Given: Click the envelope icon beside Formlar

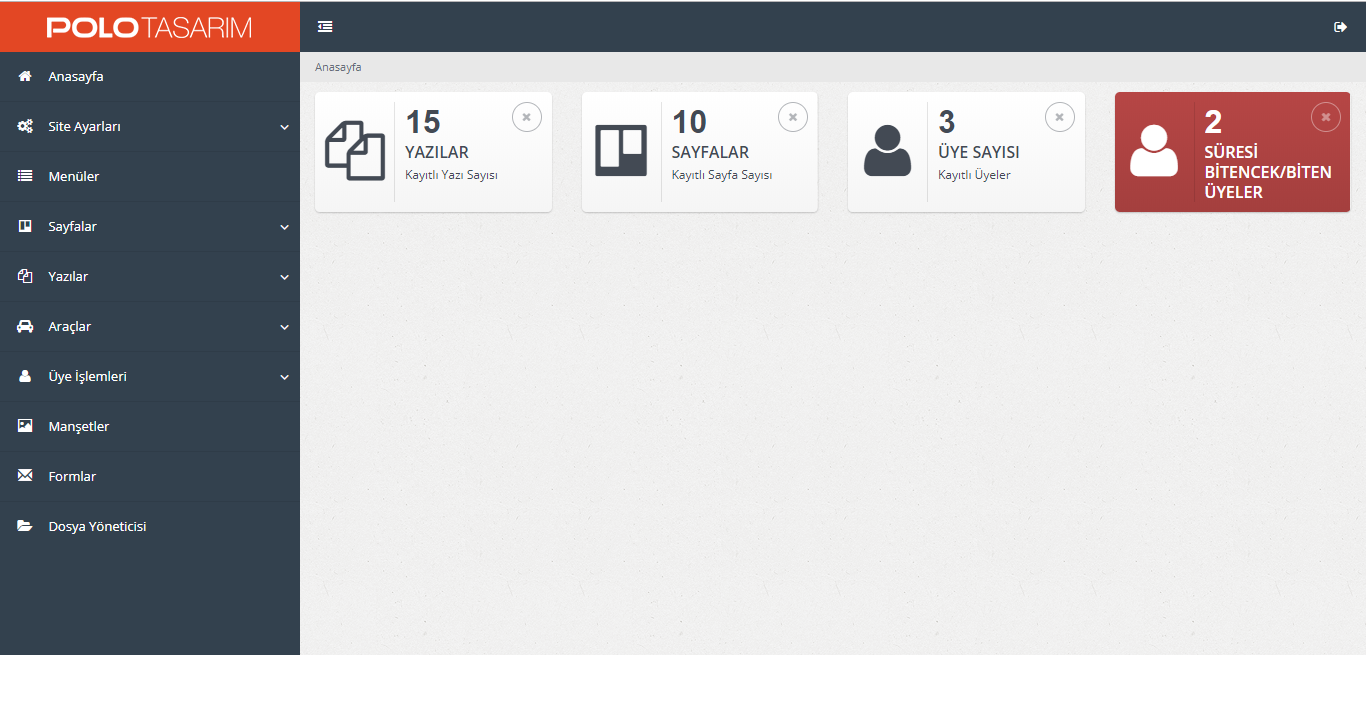Looking at the screenshot, I should tap(25, 476).
